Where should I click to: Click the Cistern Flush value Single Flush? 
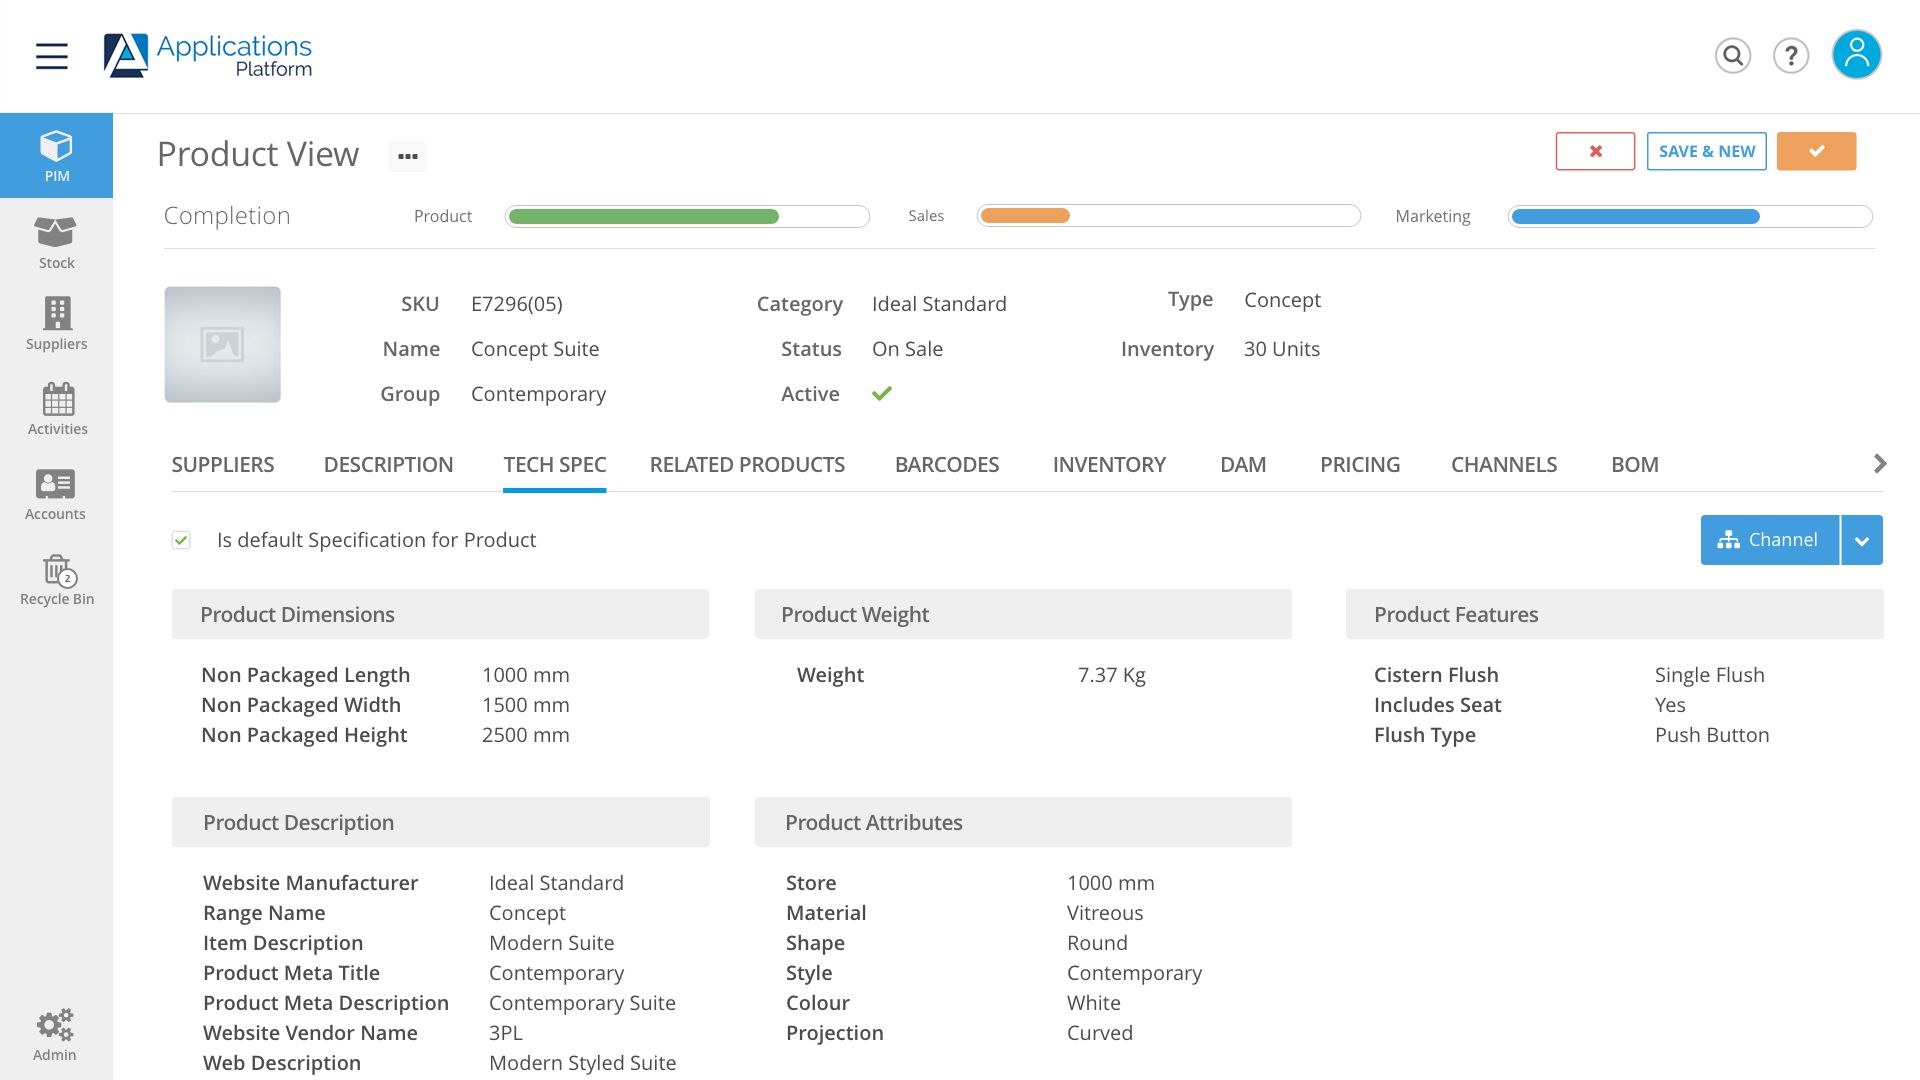coord(1710,675)
